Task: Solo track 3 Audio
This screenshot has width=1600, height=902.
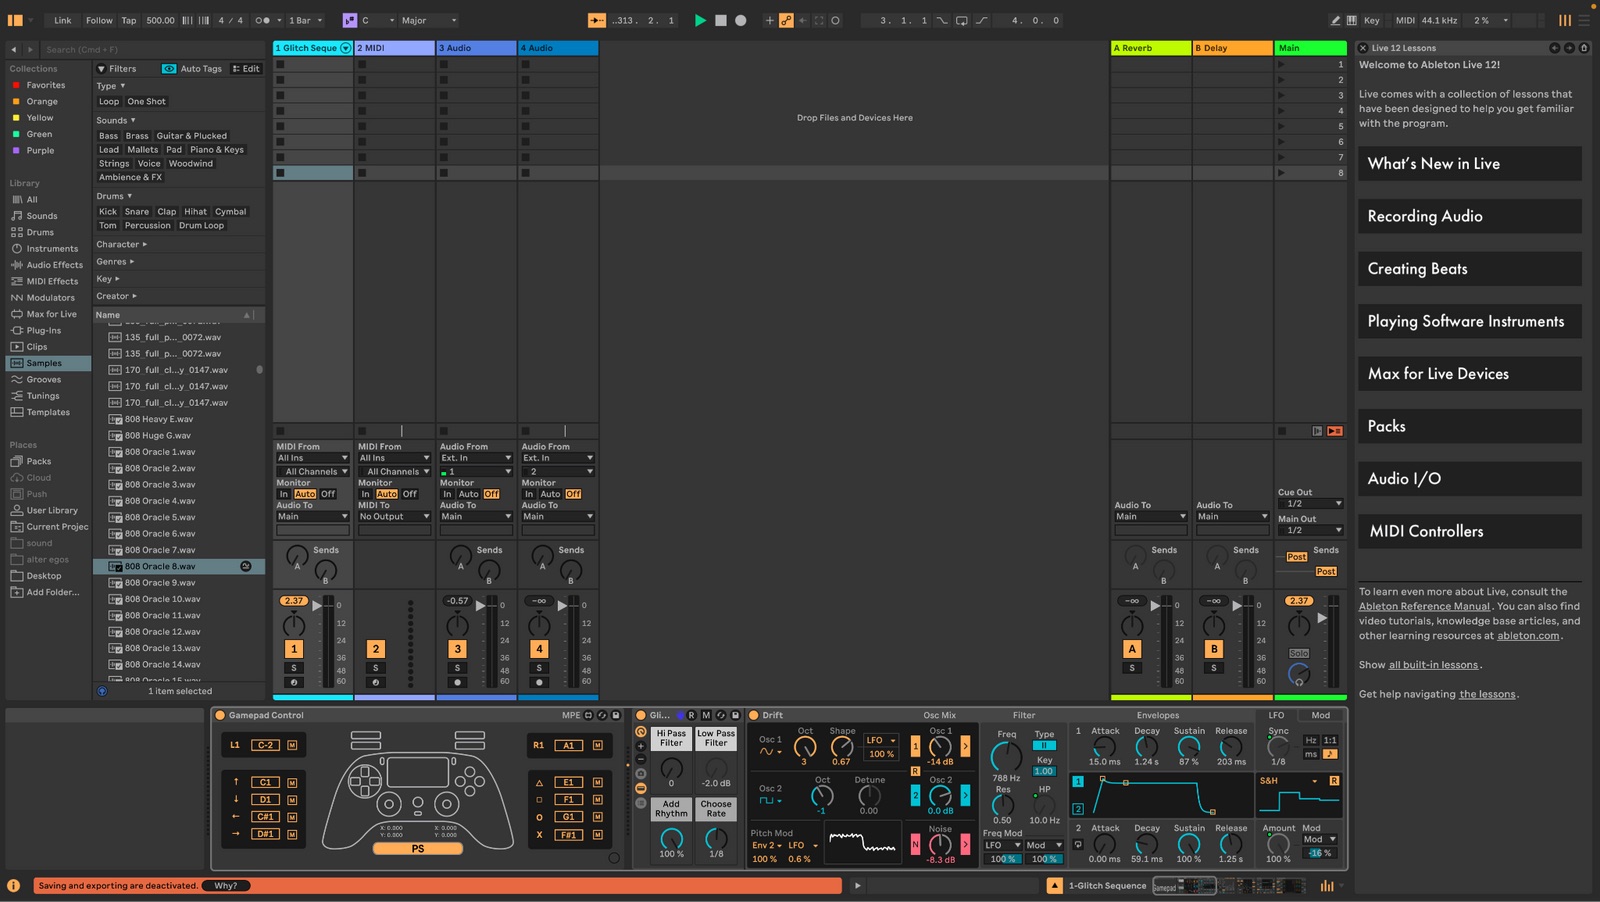Action: [458, 668]
